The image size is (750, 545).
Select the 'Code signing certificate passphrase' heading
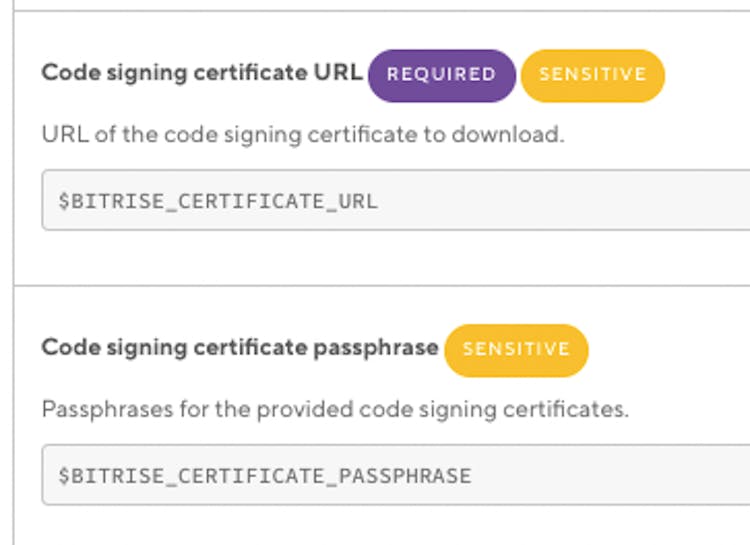coord(239,348)
